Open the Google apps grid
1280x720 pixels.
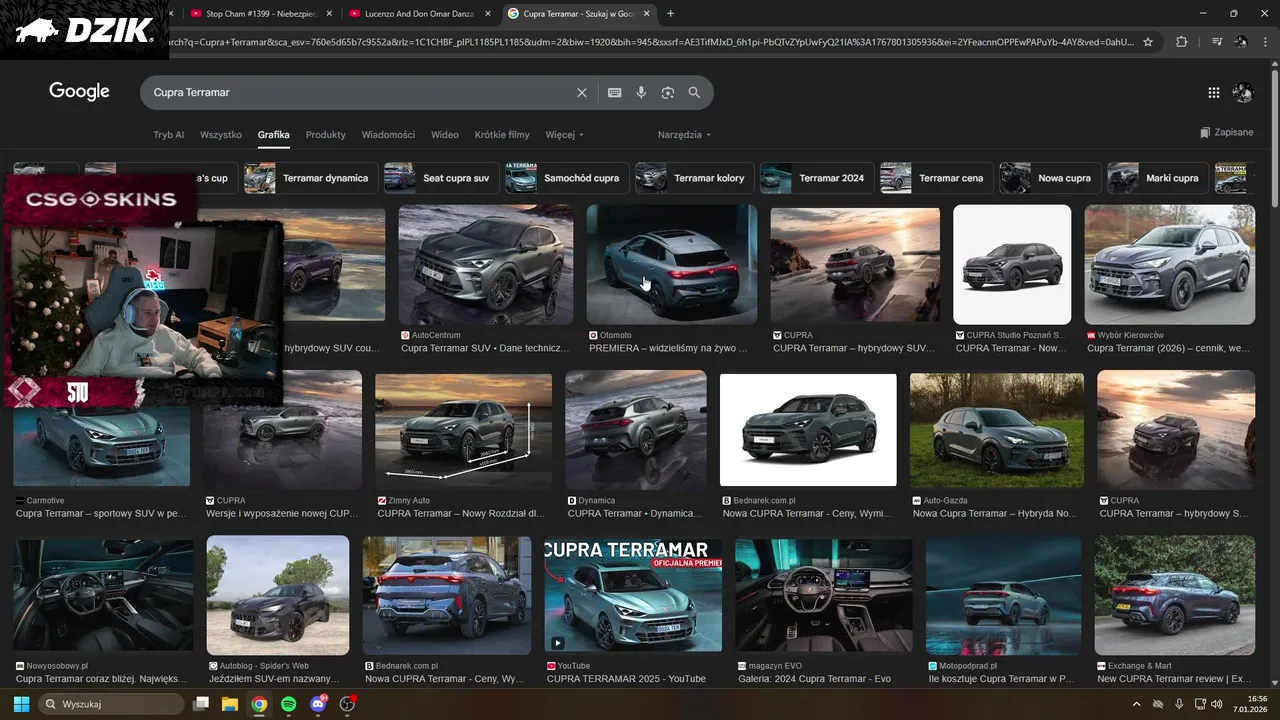click(1213, 92)
